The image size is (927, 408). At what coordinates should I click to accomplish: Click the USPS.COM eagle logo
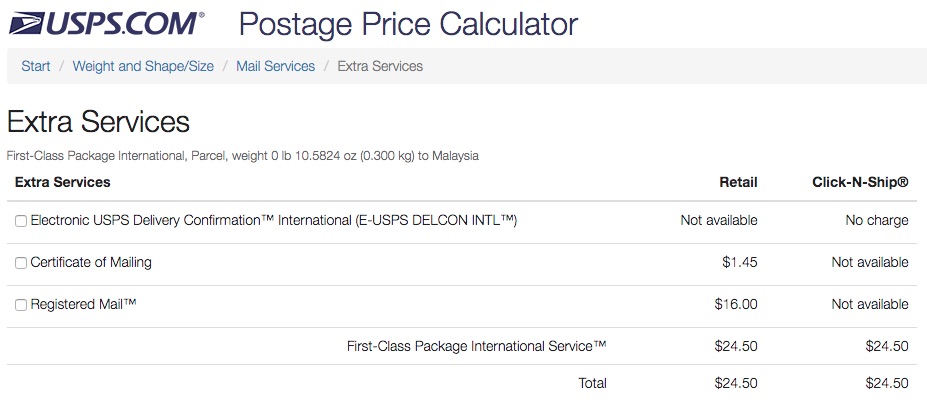(x=105, y=22)
